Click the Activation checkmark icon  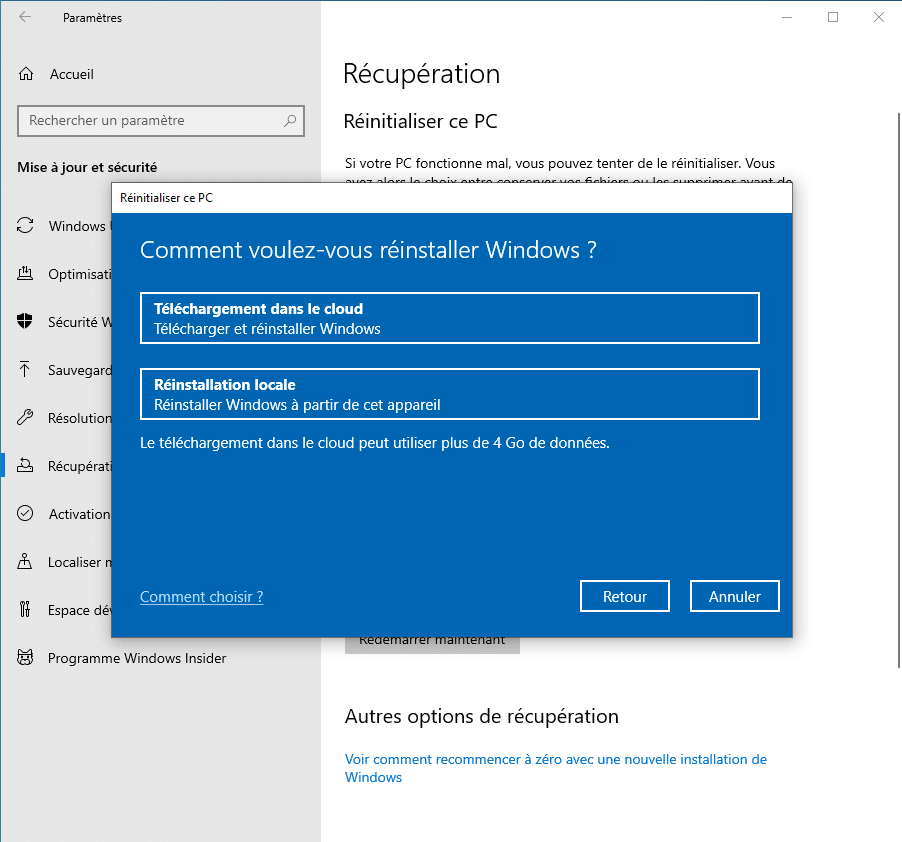(25, 513)
